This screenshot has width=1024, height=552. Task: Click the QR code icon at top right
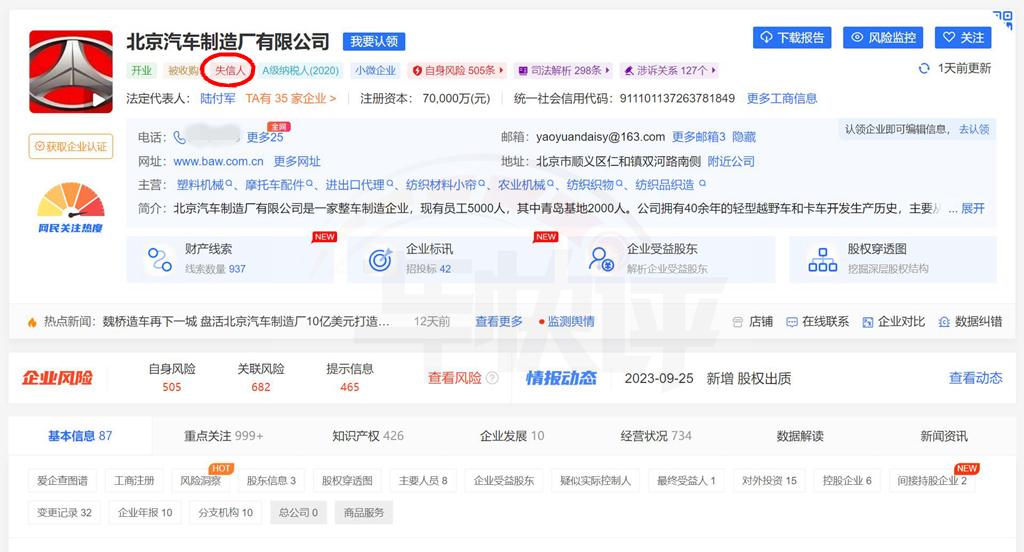(1002, 20)
